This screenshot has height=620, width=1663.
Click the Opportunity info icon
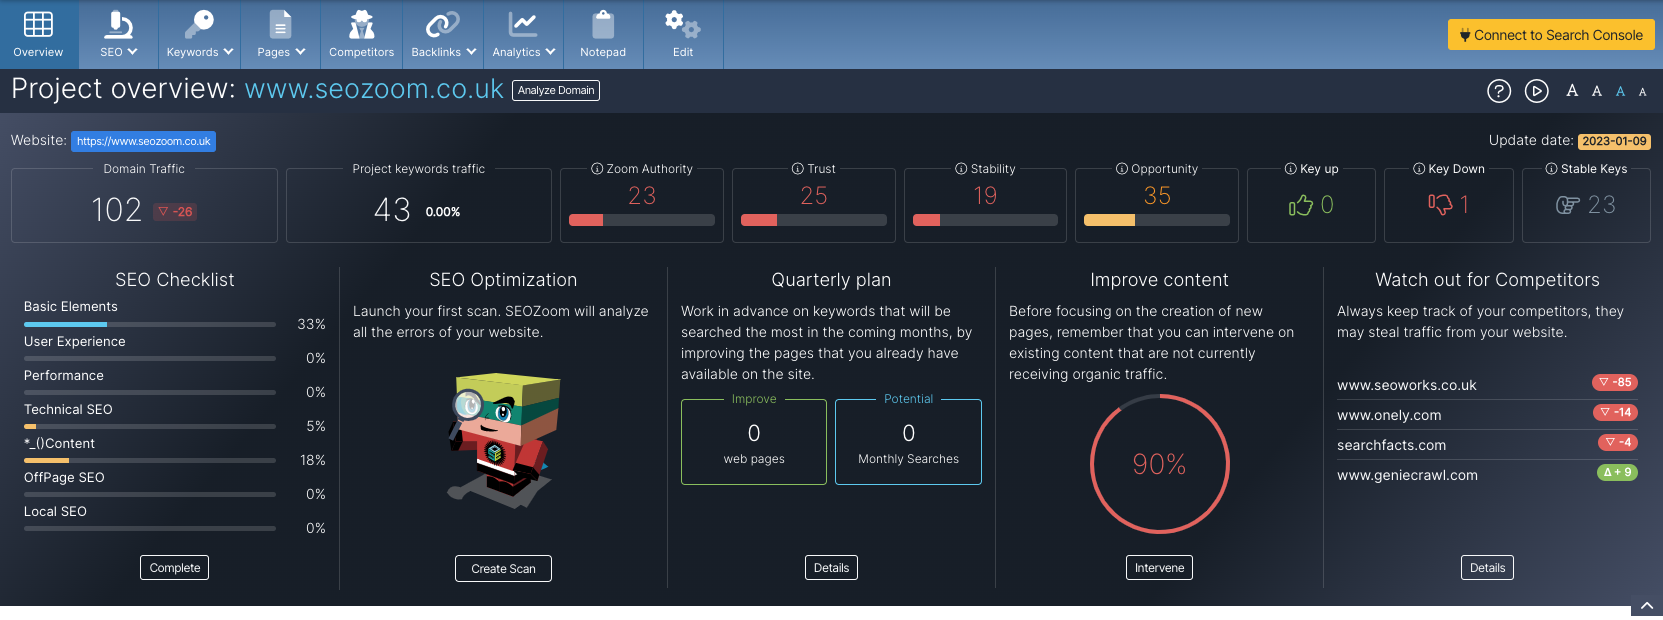click(1122, 169)
